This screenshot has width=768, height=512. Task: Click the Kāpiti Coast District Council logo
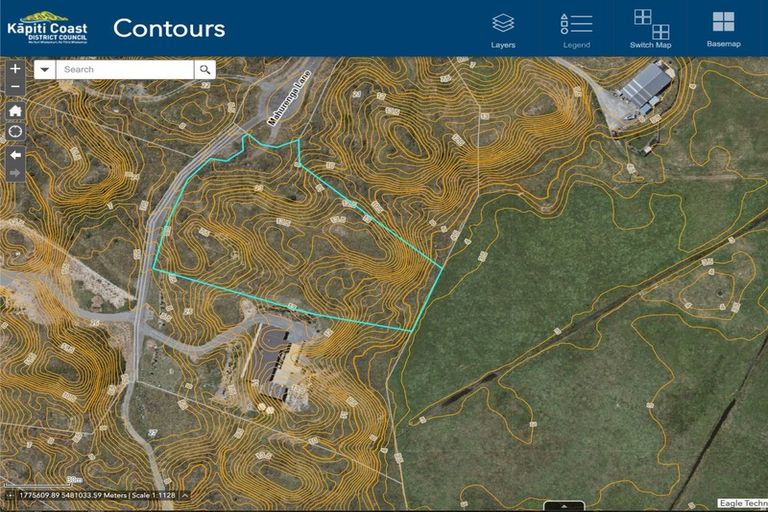[x=48, y=28]
